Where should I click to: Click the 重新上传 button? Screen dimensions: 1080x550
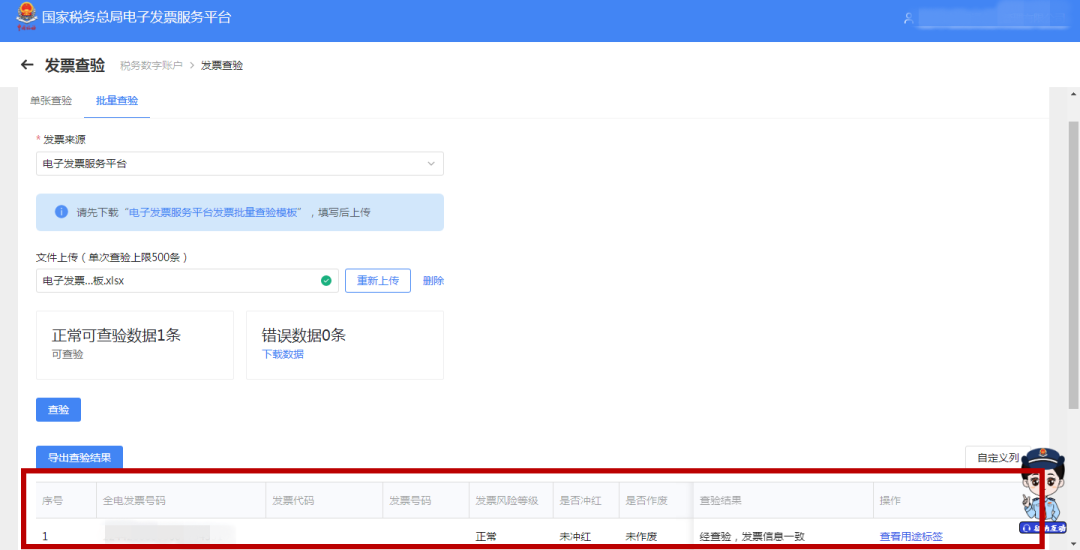coord(377,281)
